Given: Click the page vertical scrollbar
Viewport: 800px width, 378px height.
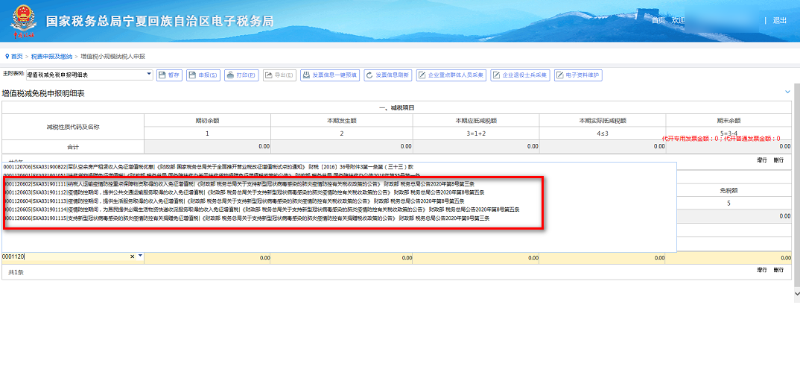Looking at the screenshot, I should (x=797, y=184).
